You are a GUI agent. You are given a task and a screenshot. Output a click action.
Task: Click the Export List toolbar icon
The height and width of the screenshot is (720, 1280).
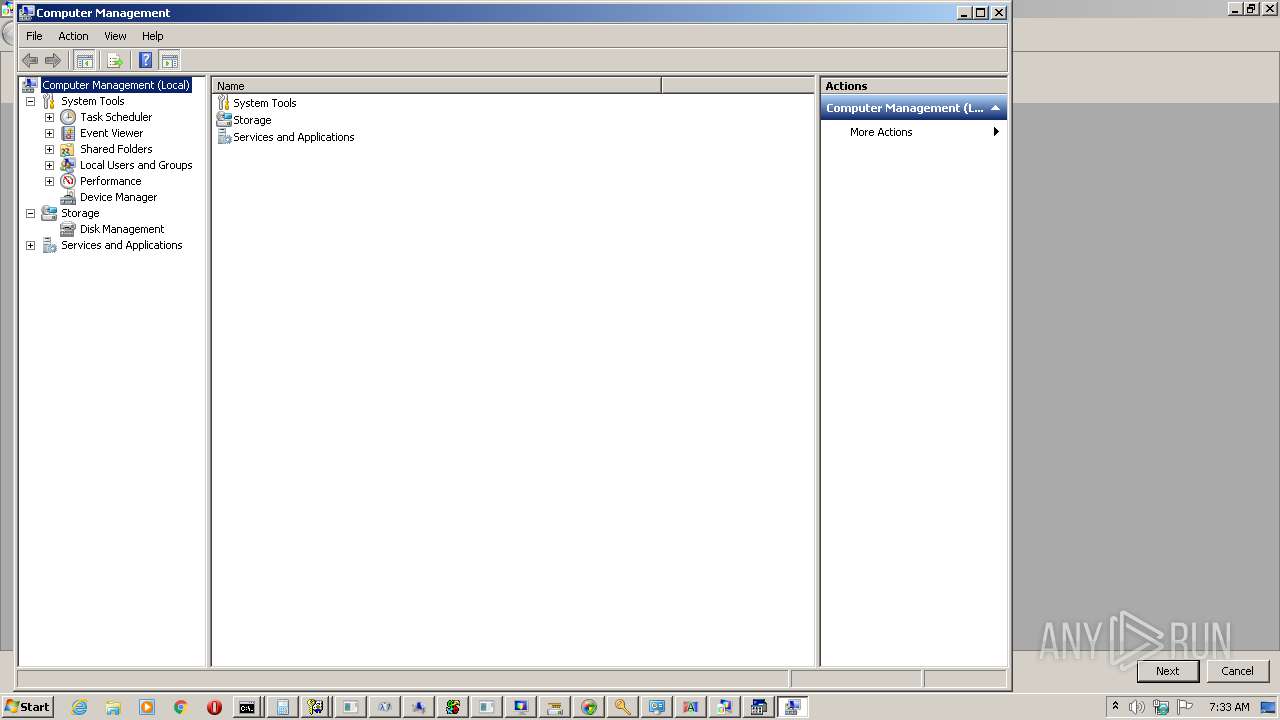pyautogui.click(x=115, y=60)
